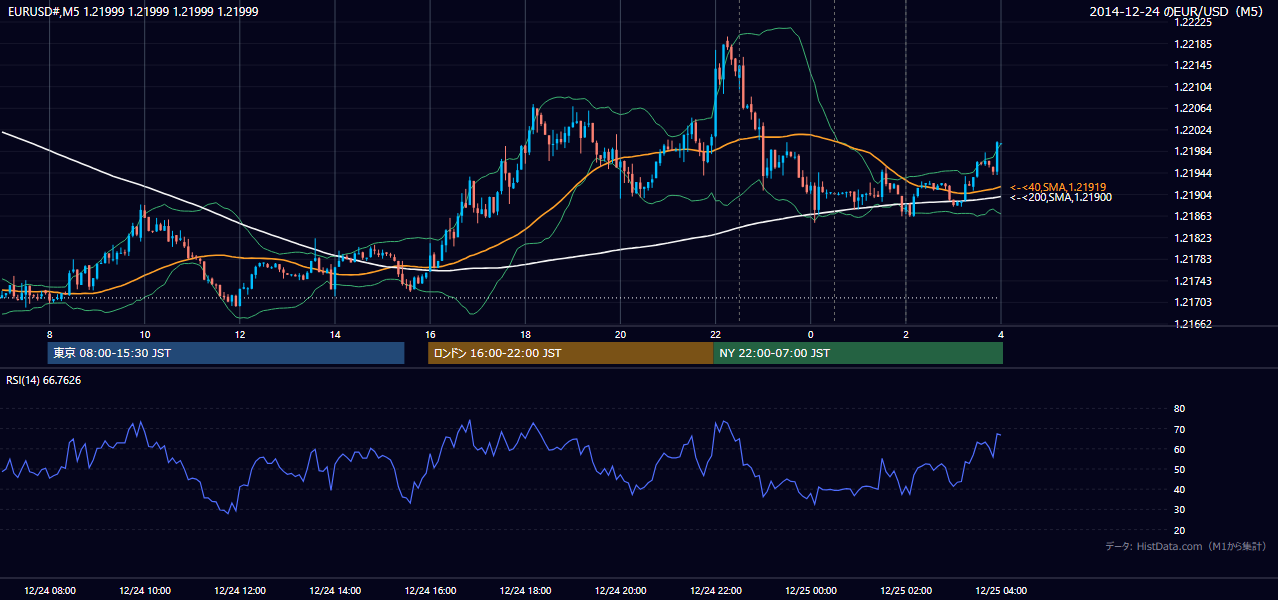The image size is (1278, 600).
Task: Select the NY 22:00-07:00 JST session bar
Action: coord(858,353)
